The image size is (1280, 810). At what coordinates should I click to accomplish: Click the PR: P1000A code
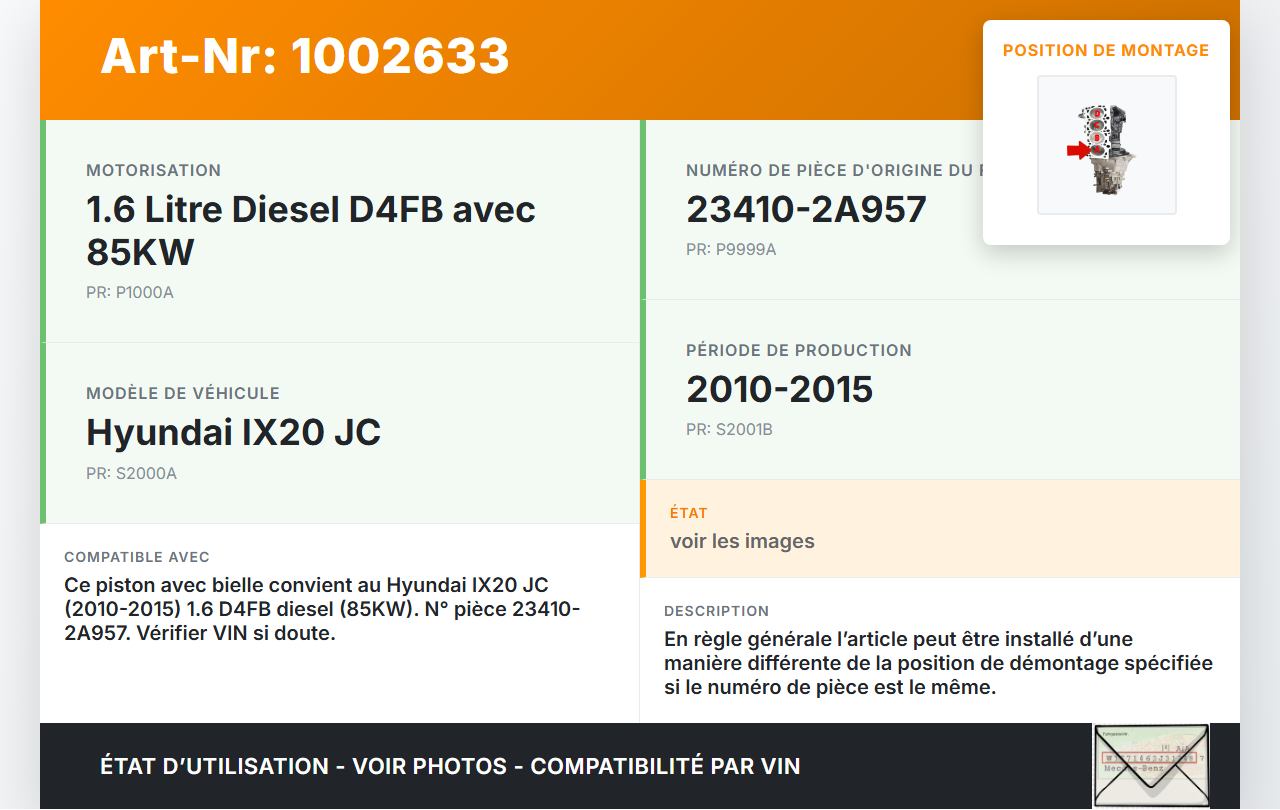(x=130, y=293)
